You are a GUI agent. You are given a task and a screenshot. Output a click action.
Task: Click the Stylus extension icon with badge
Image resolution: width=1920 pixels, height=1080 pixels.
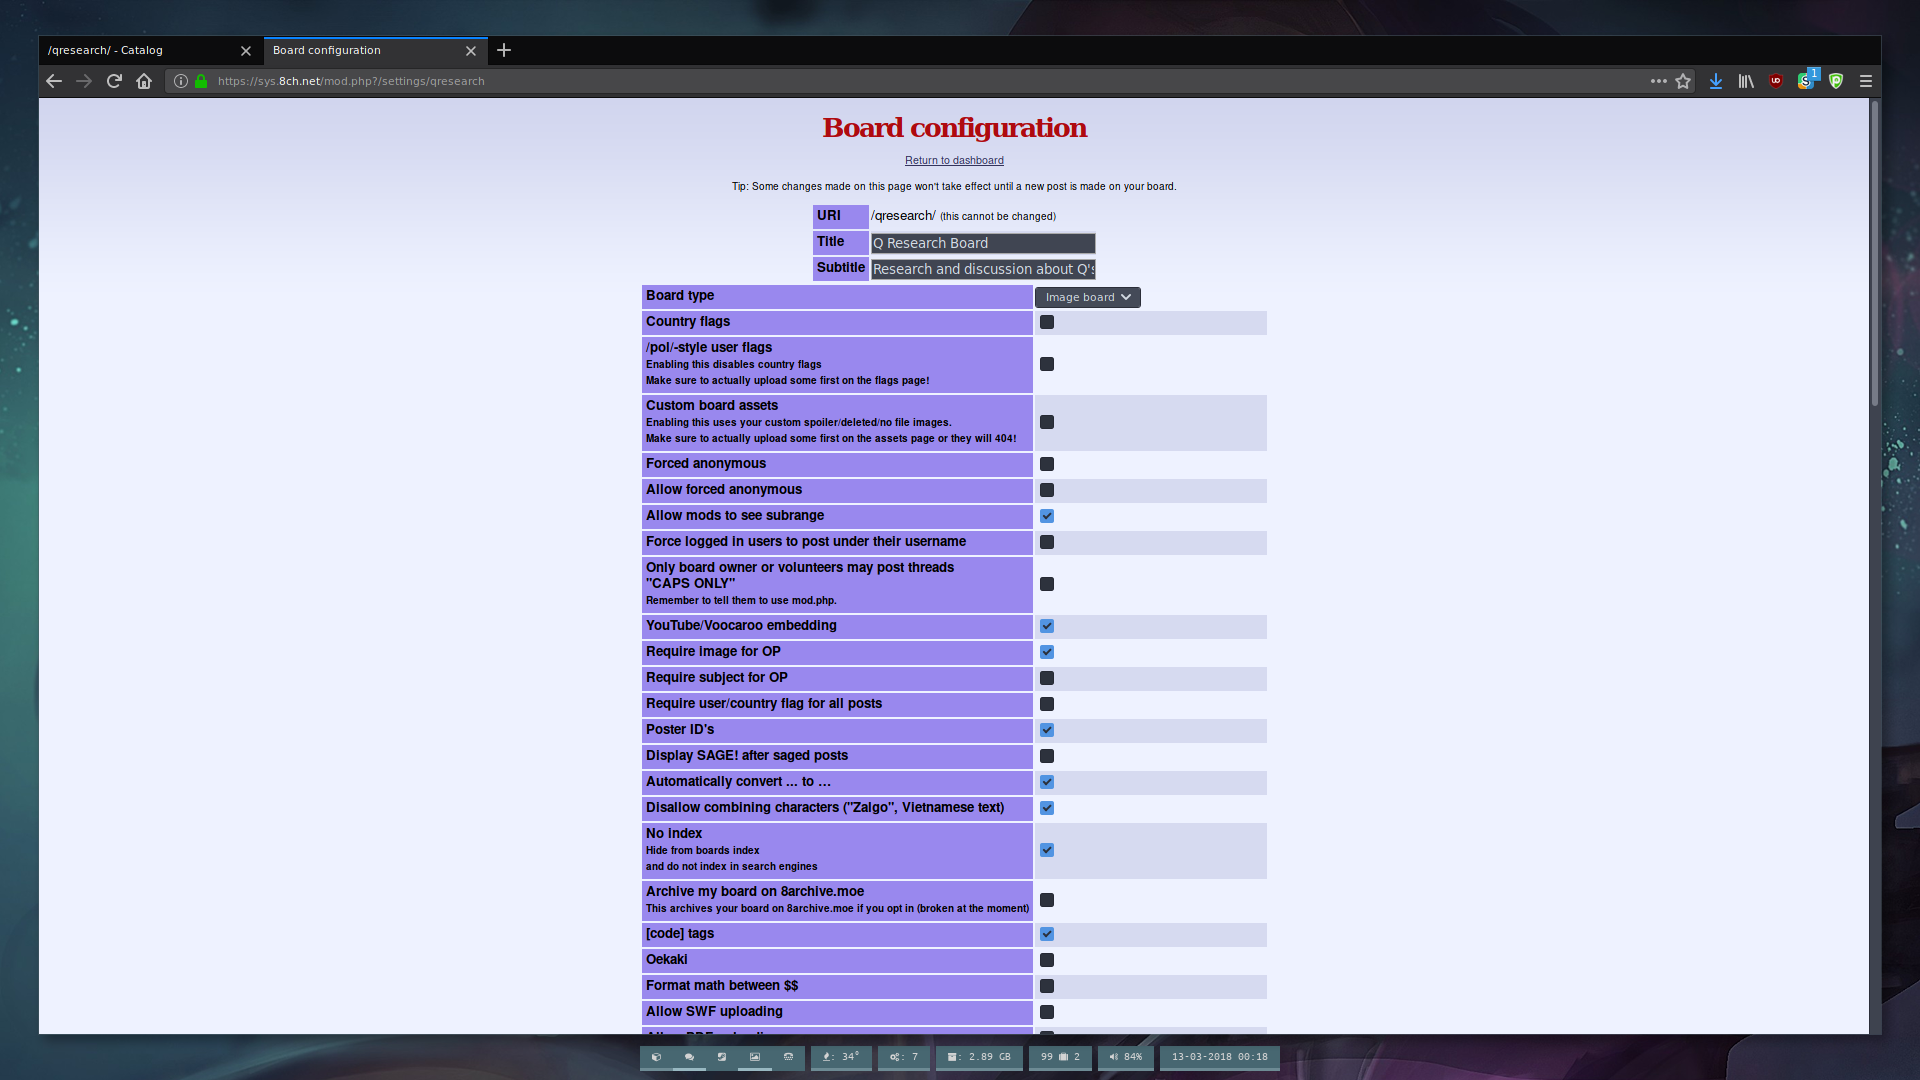tap(1806, 80)
